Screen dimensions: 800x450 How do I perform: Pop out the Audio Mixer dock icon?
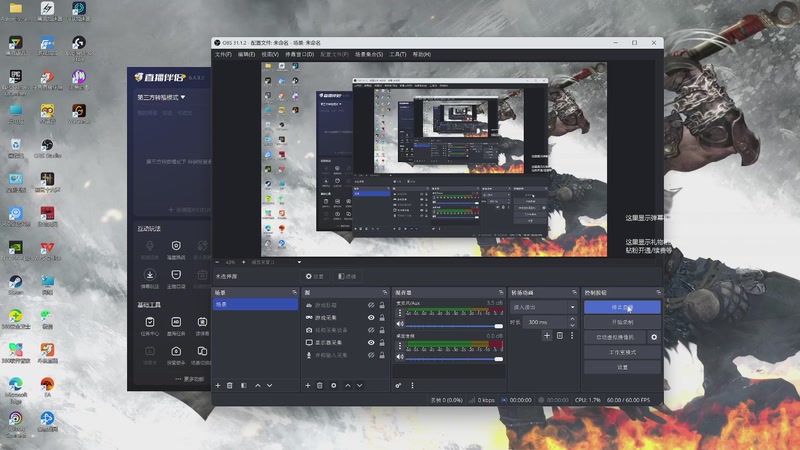(501, 292)
